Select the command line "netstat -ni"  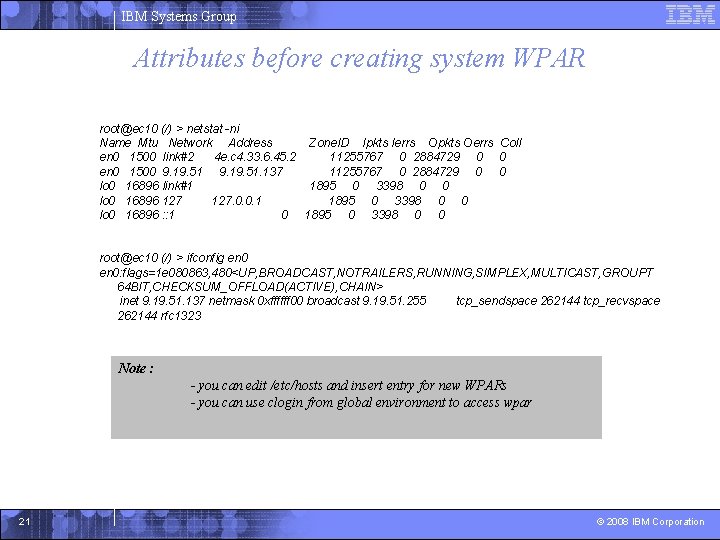[x=213, y=129]
